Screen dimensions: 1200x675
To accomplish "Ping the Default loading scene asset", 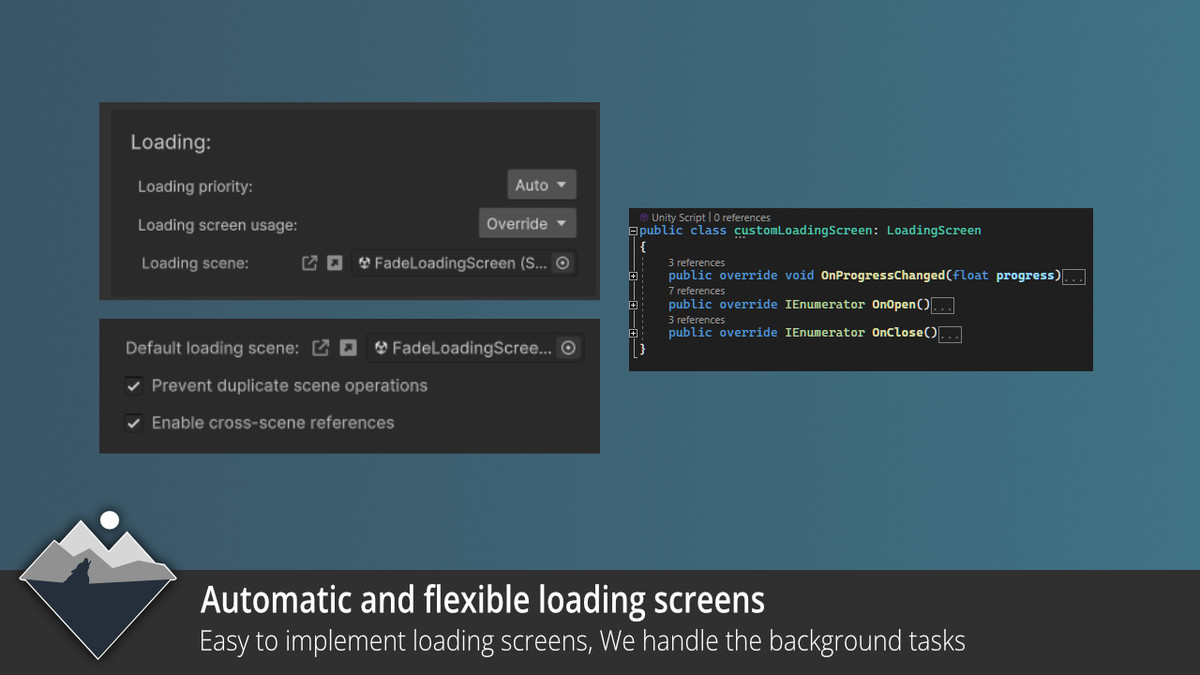I will click(x=345, y=347).
